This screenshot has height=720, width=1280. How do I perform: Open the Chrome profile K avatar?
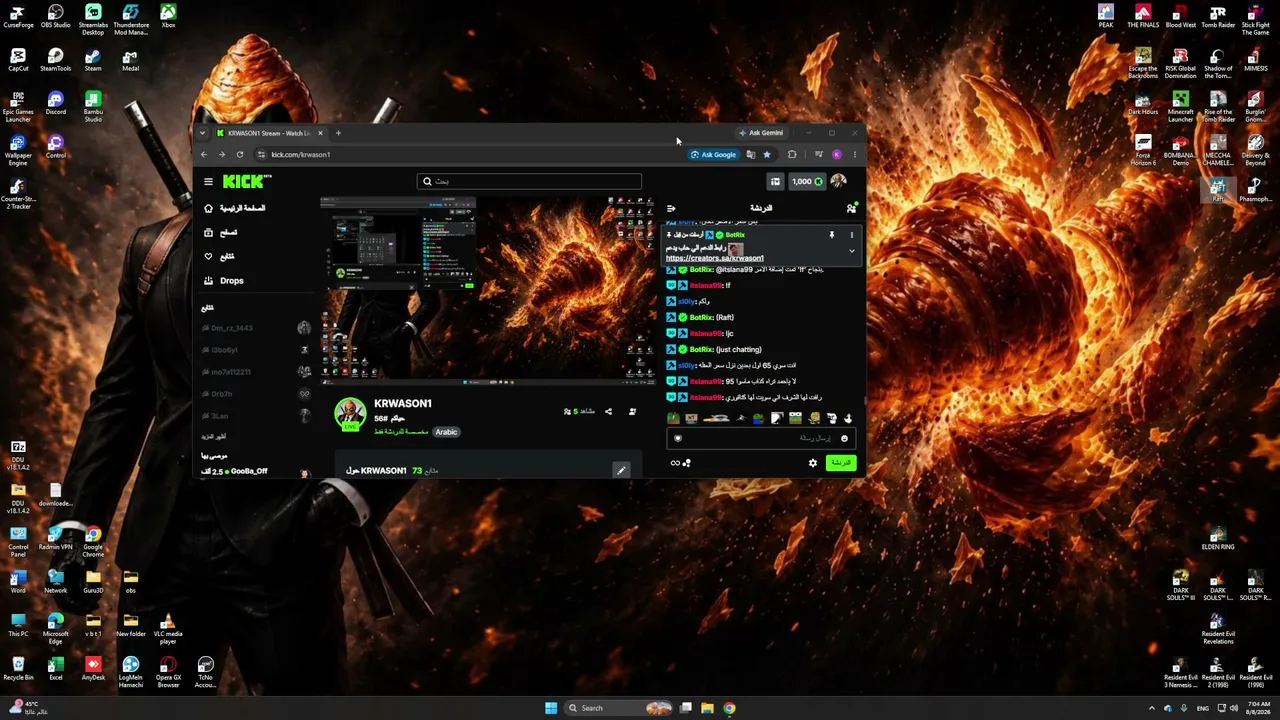point(837,155)
